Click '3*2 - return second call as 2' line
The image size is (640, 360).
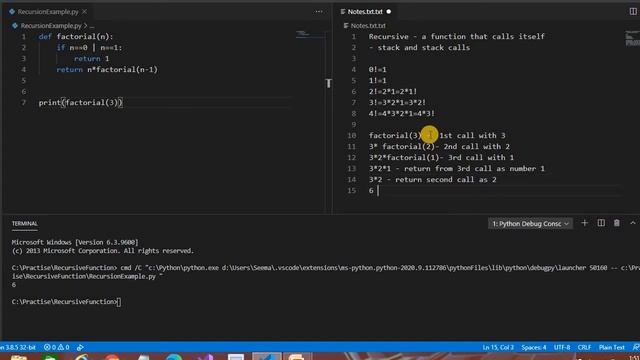(x=432, y=180)
